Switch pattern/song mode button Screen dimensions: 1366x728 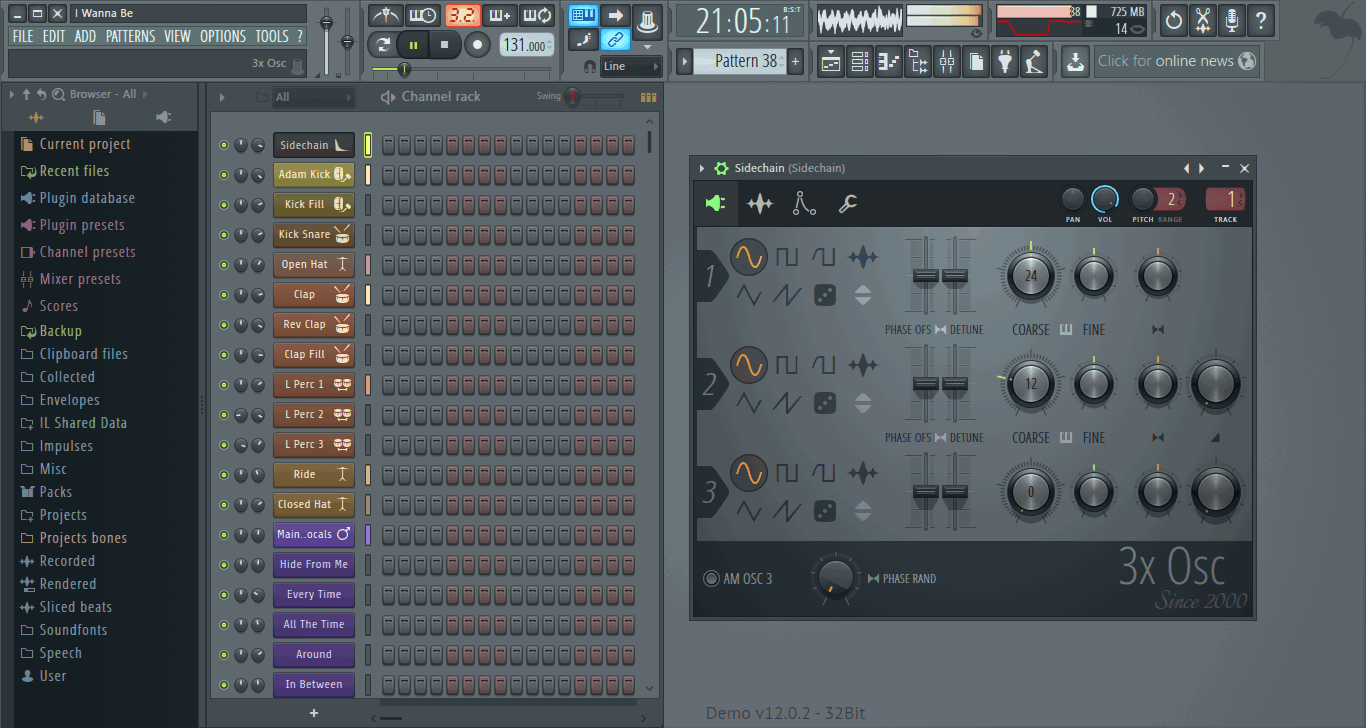point(382,45)
